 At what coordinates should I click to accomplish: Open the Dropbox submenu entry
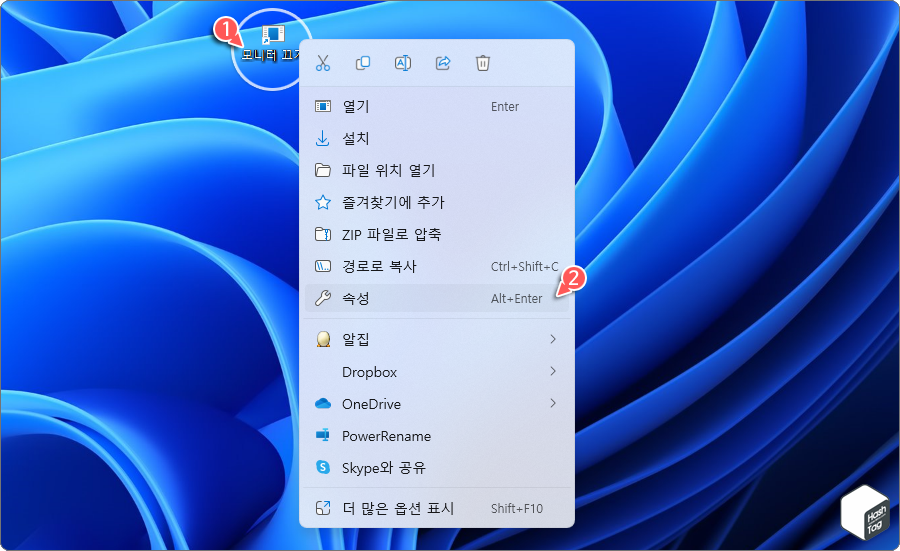437,372
